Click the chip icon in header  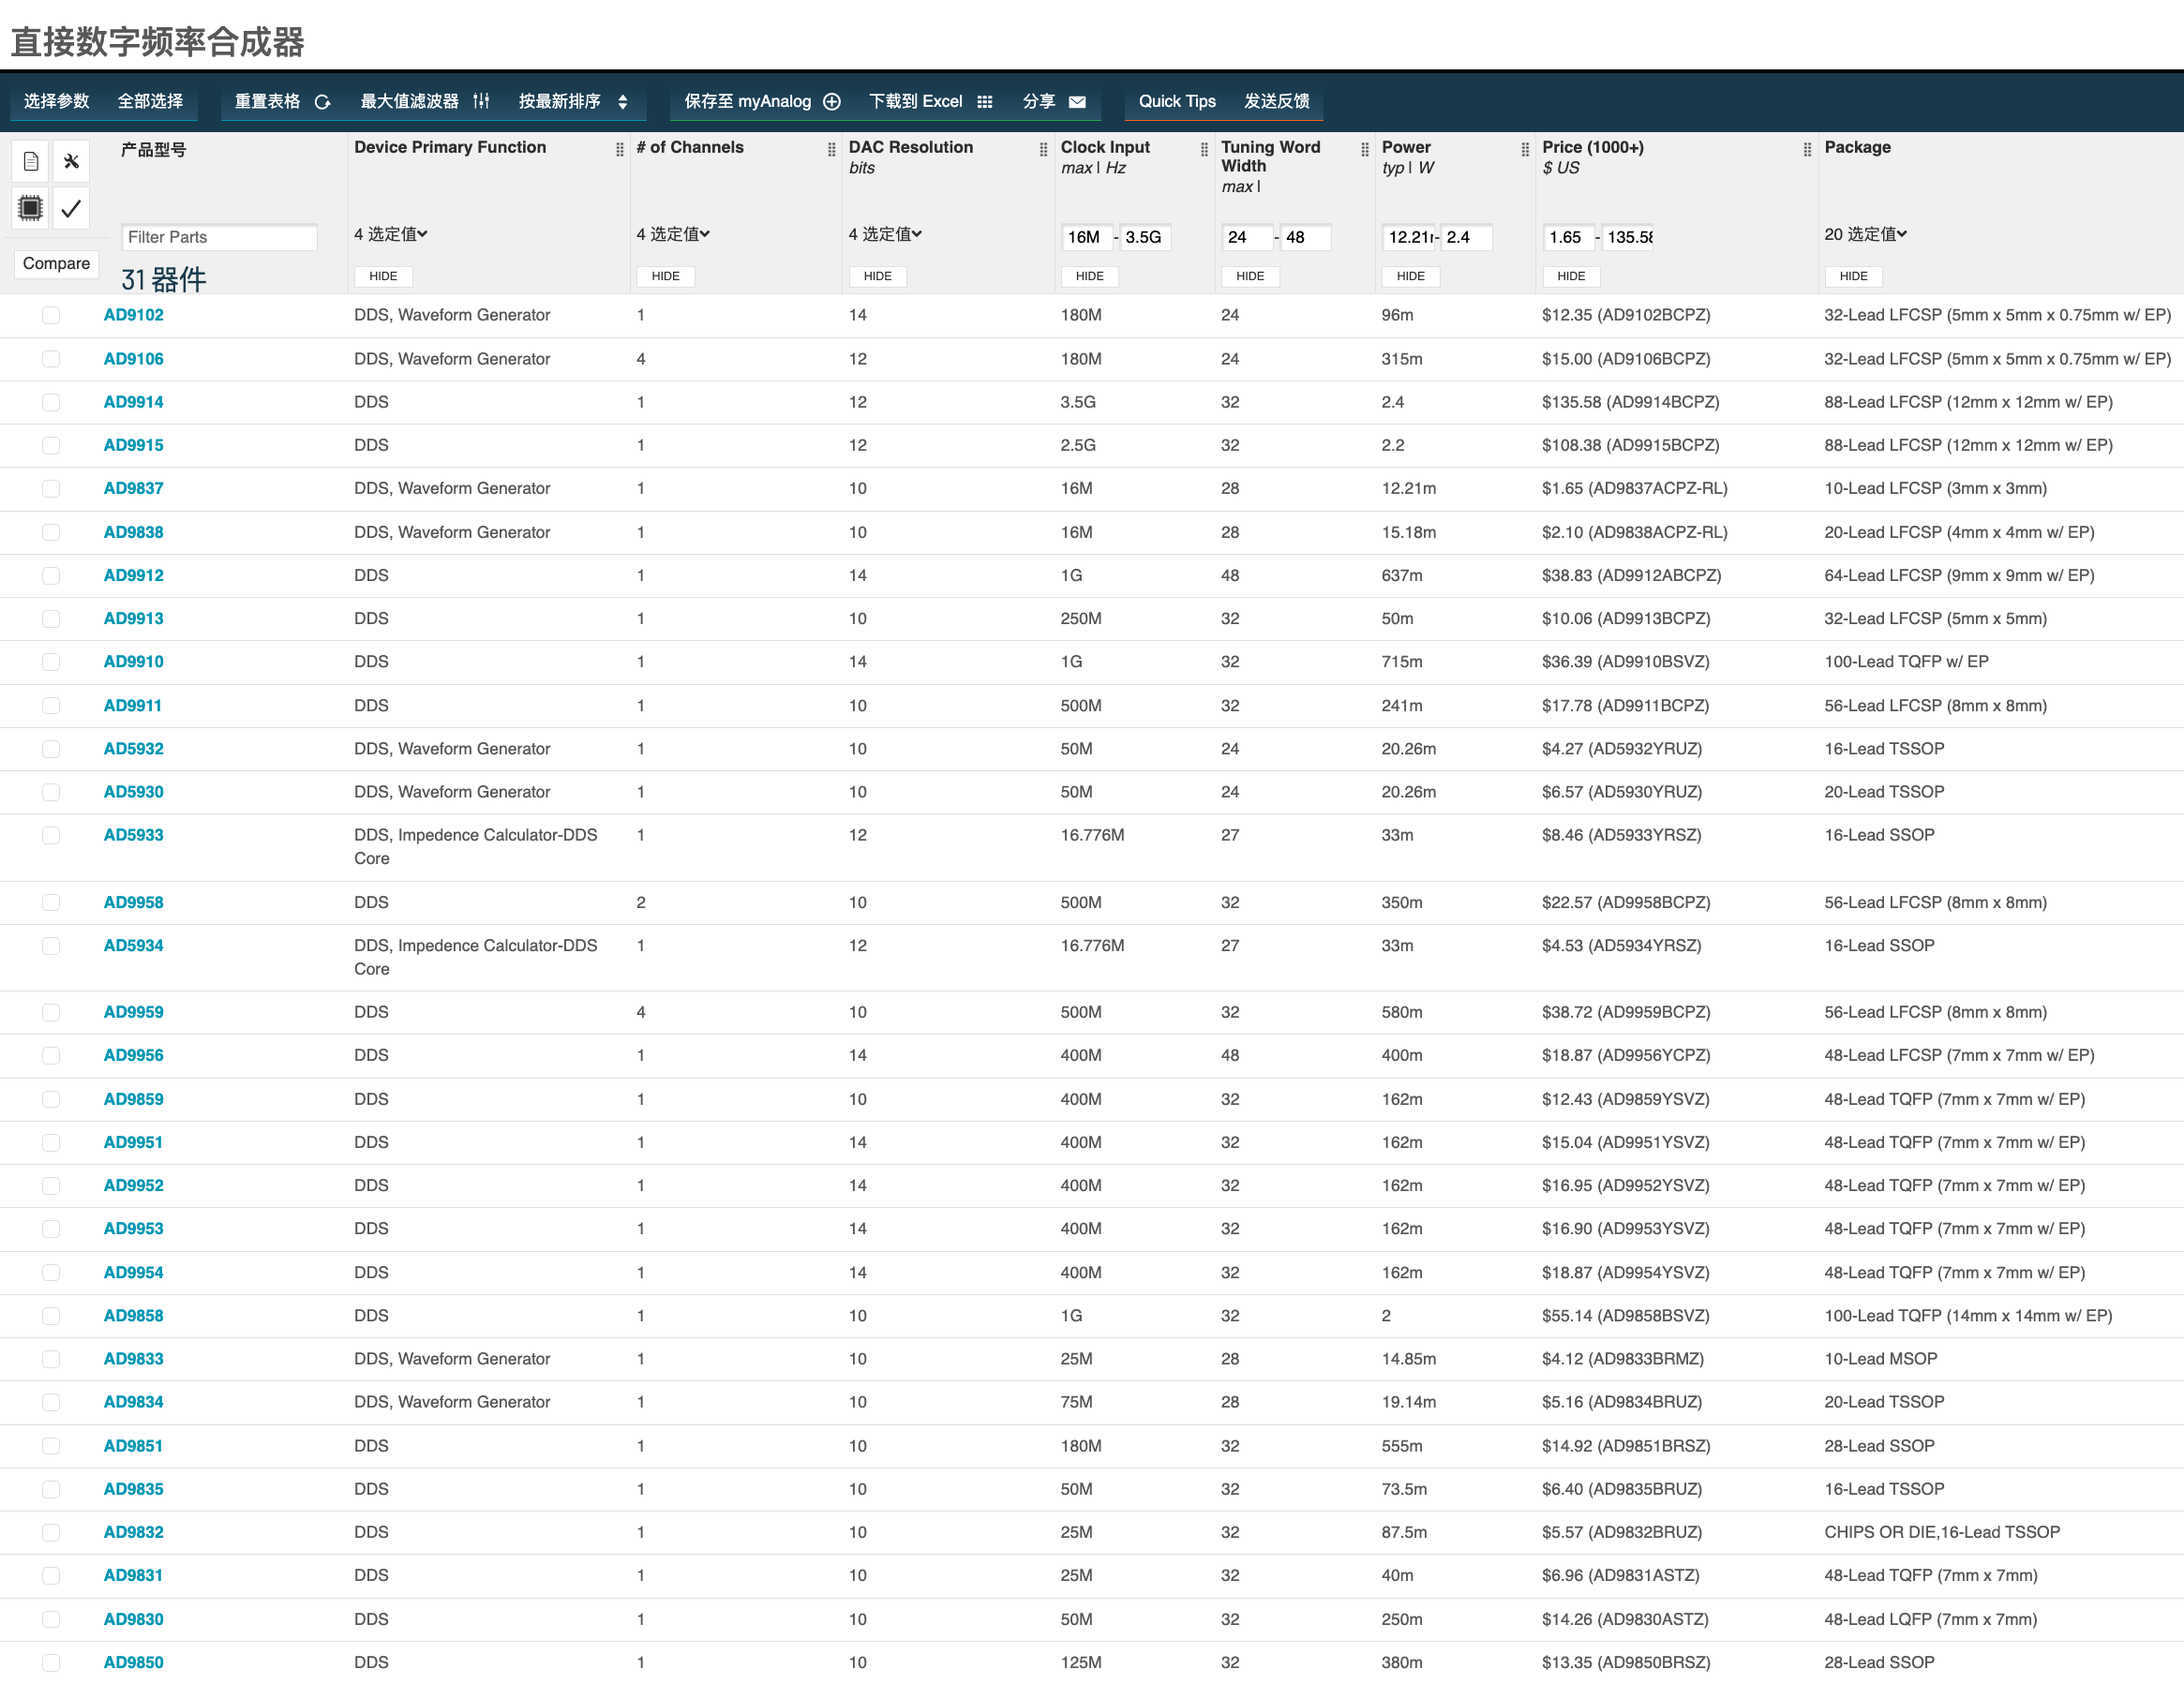click(31, 208)
